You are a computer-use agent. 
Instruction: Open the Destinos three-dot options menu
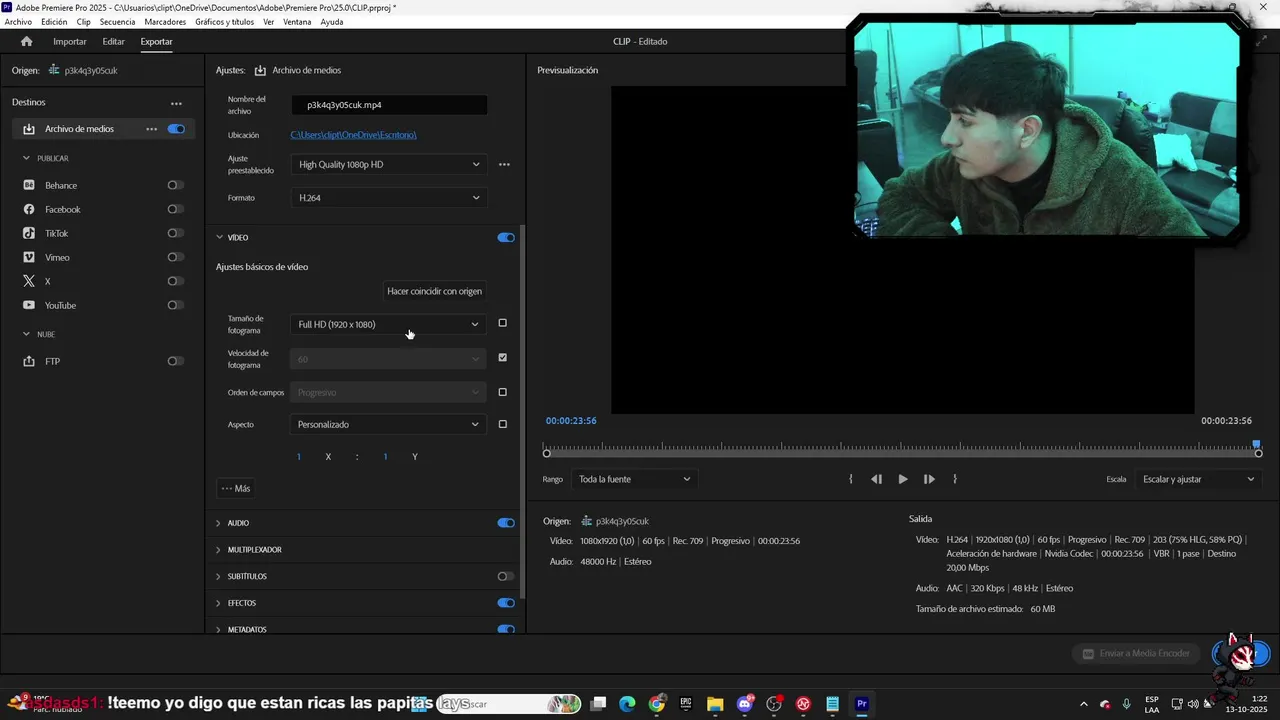click(x=176, y=103)
